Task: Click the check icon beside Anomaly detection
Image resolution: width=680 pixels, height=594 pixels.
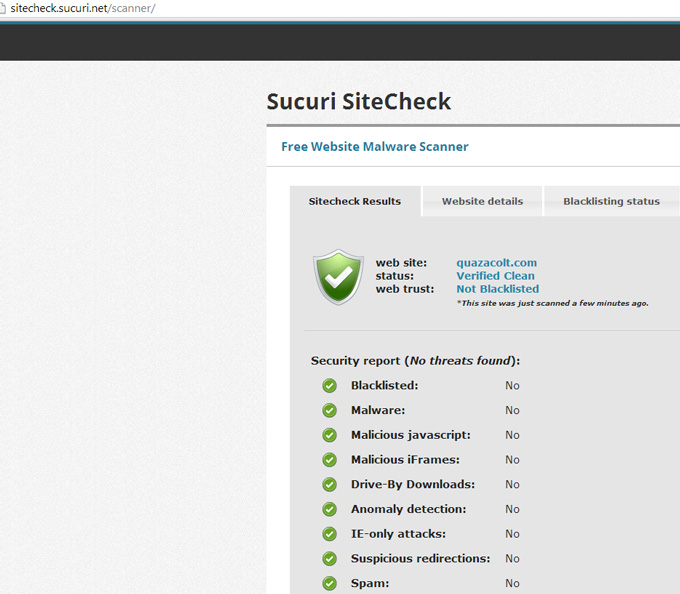Action: click(x=330, y=509)
